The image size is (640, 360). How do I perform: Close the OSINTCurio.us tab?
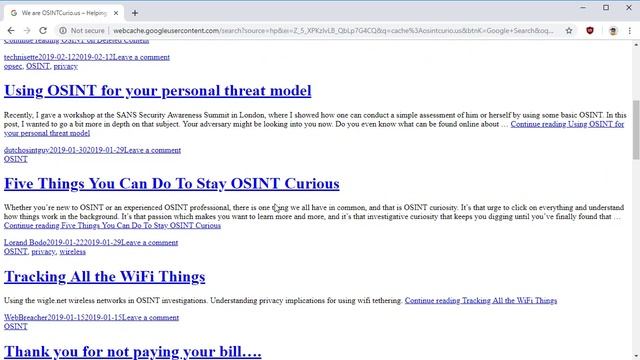pos(116,13)
